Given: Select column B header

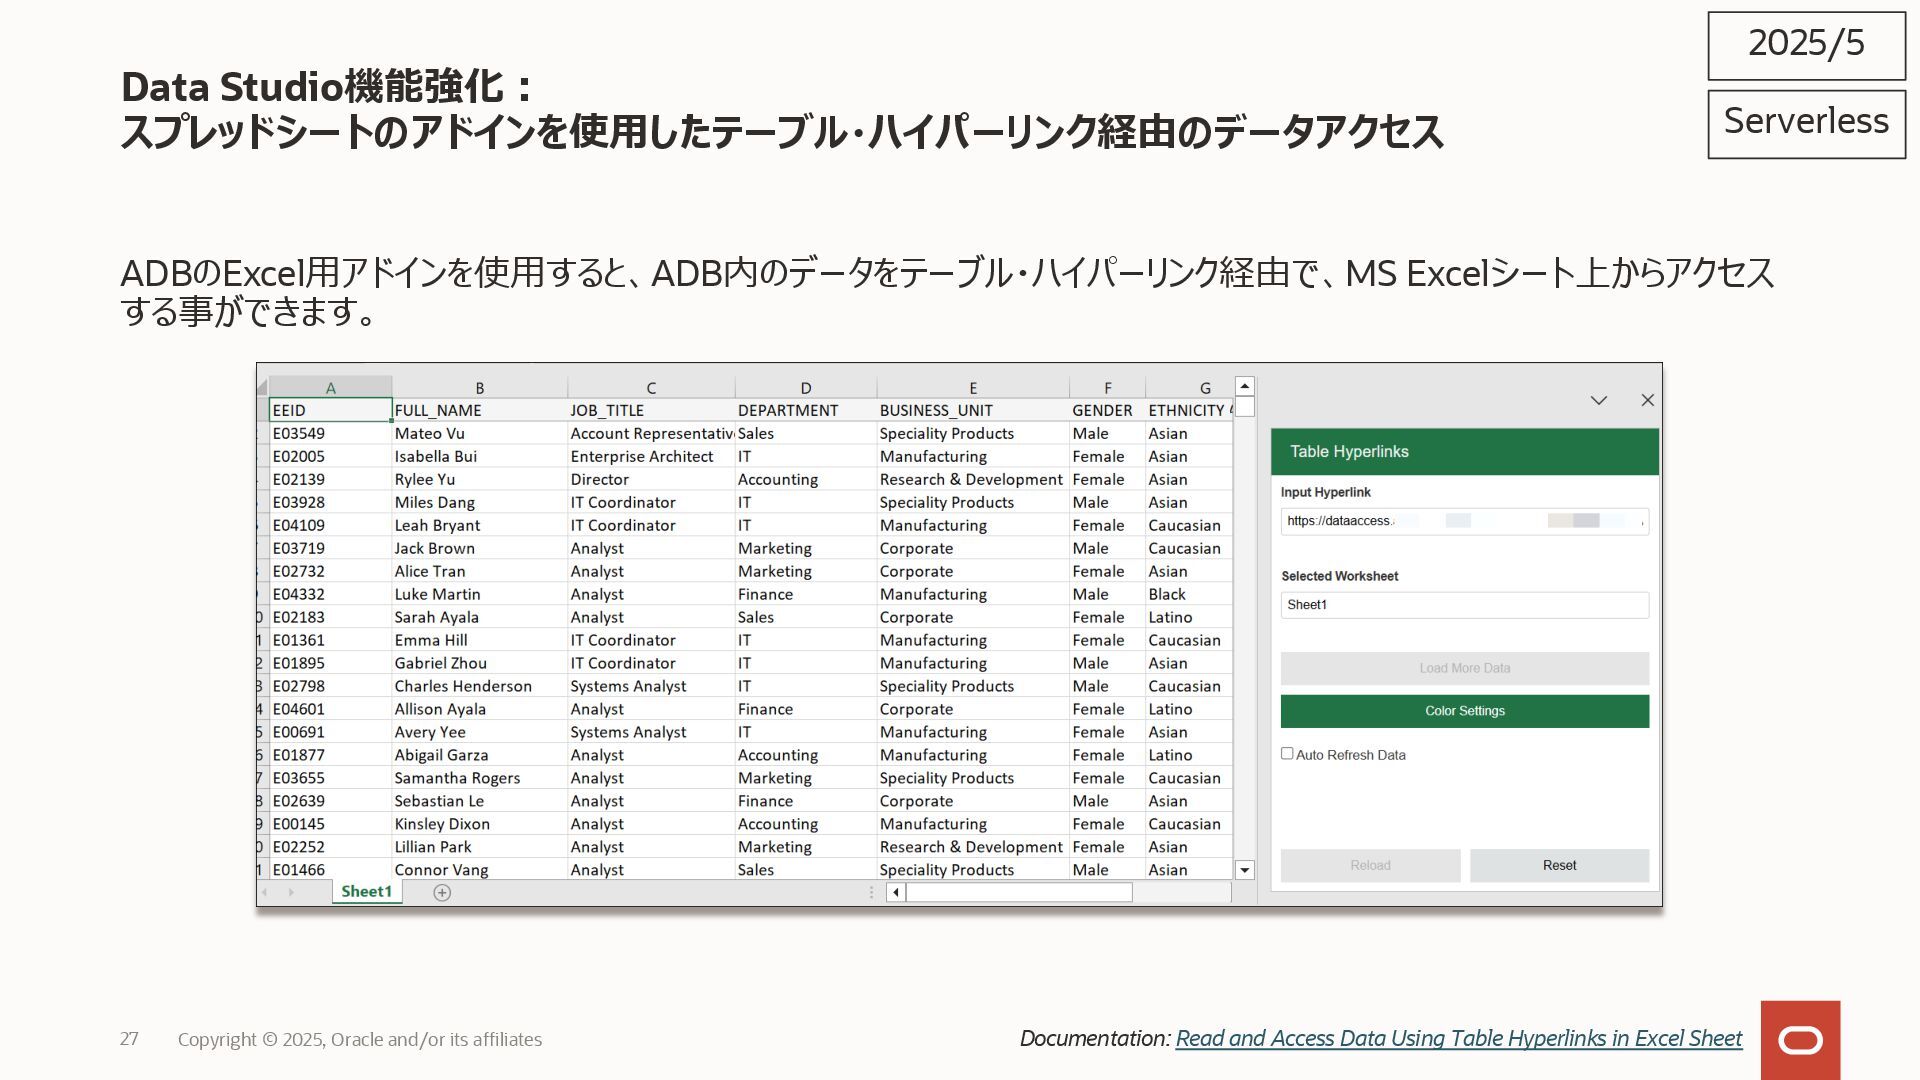Looking at the screenshot, I should coord(479,387).
